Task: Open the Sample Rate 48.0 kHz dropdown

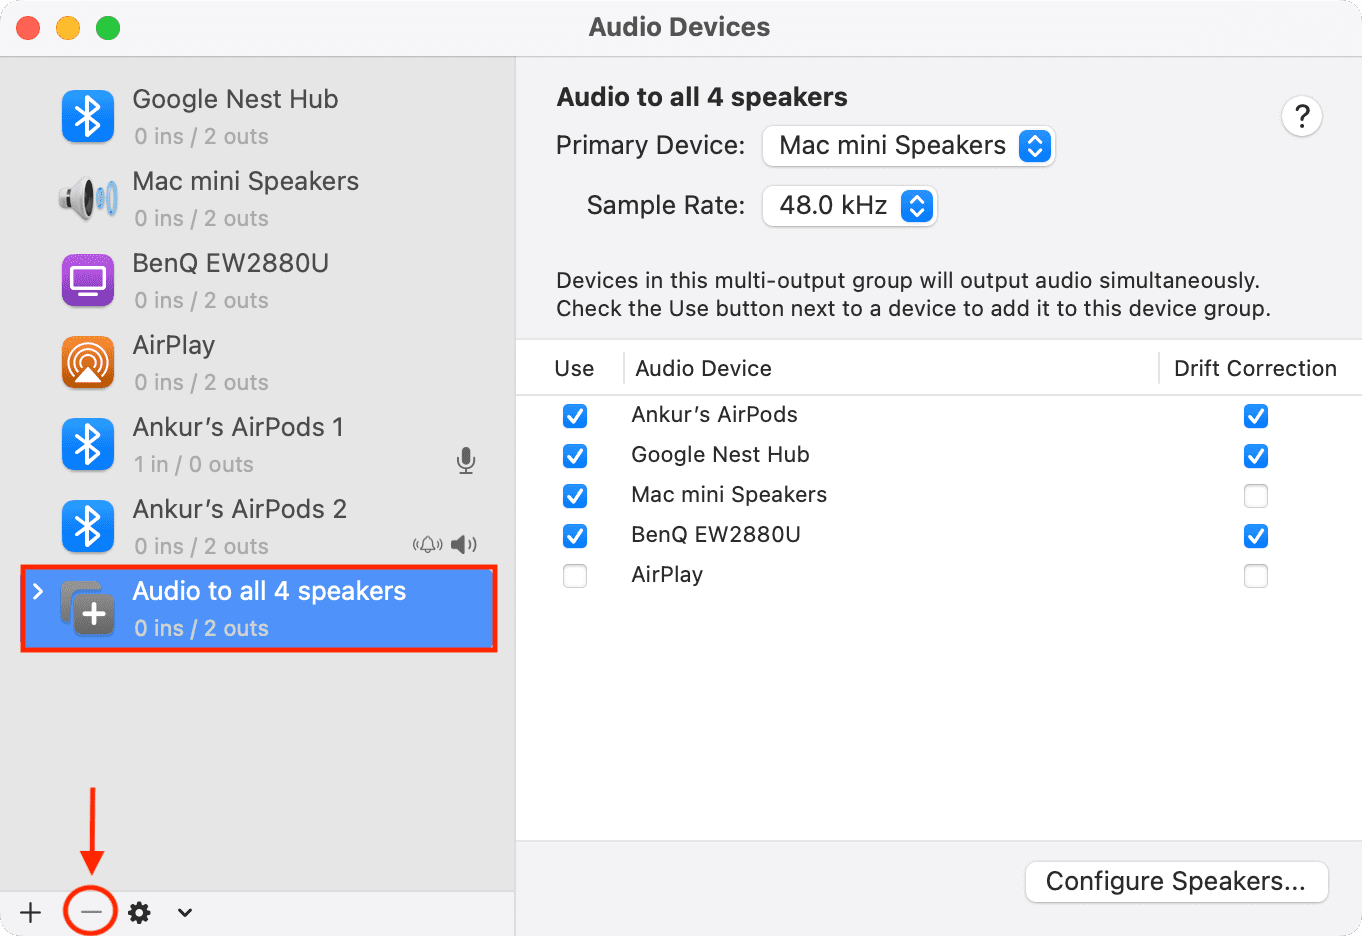Action: pyautogui.click(x=849, y=206)
